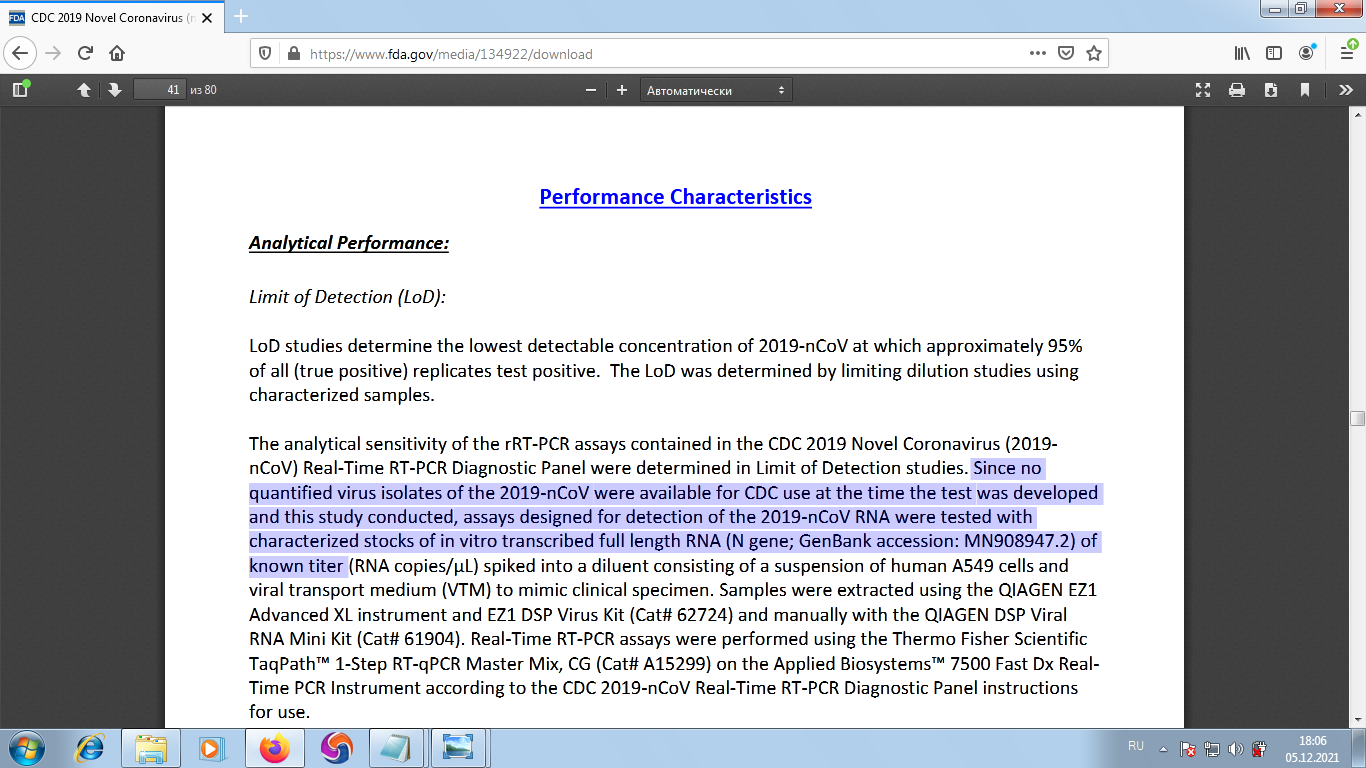Open the Firefox Library icon
1366x768 pixels.
pos(1242,54)
